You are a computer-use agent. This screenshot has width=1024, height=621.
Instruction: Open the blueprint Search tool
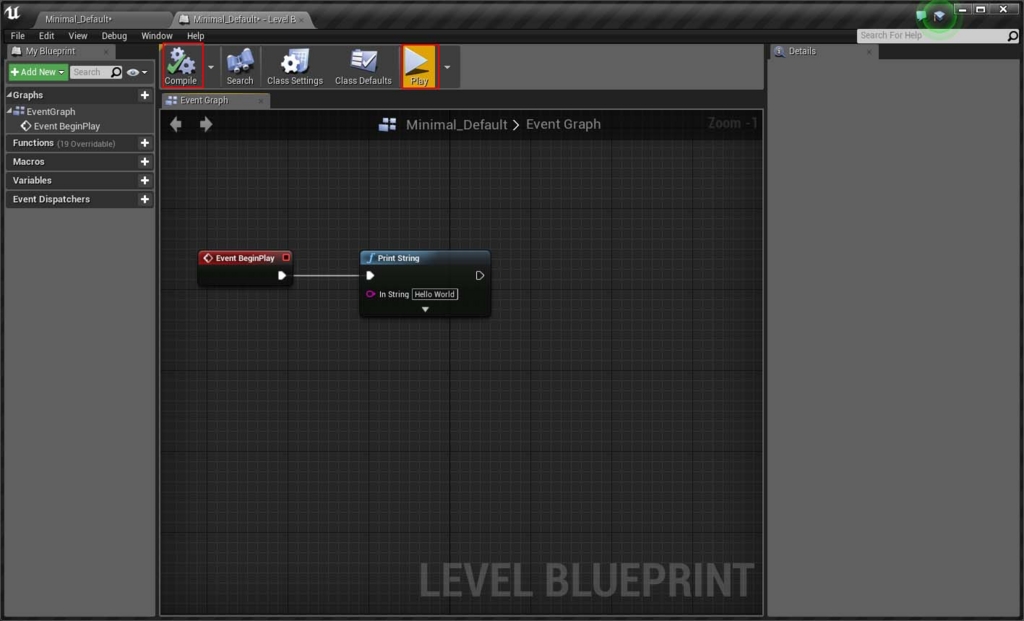point(240,66)
